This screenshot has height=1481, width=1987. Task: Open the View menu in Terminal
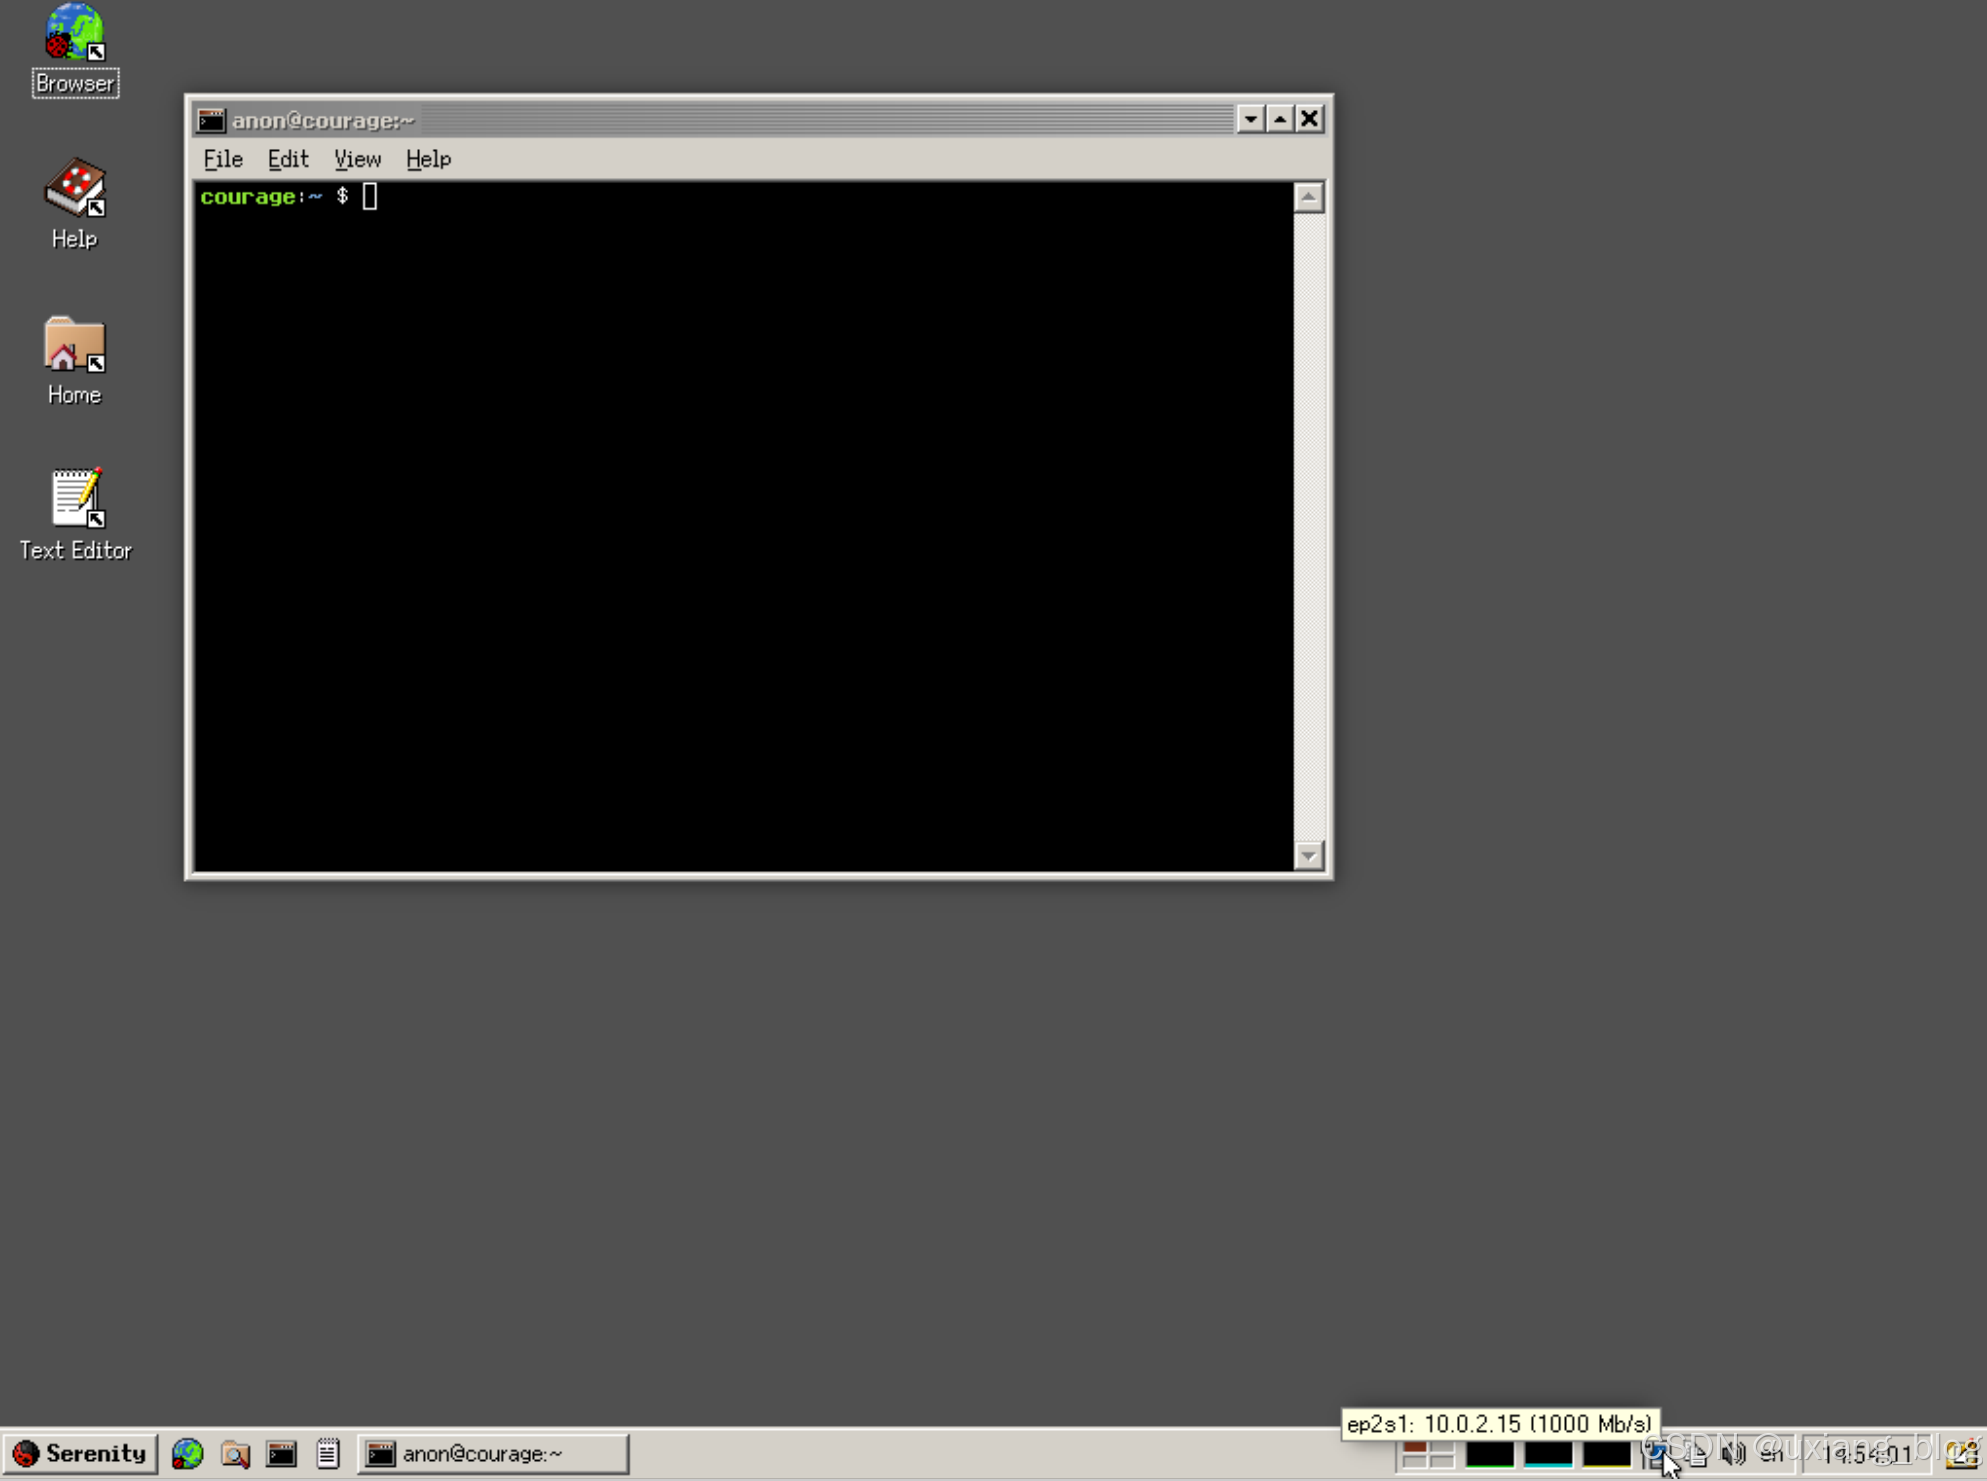point(357,159)
